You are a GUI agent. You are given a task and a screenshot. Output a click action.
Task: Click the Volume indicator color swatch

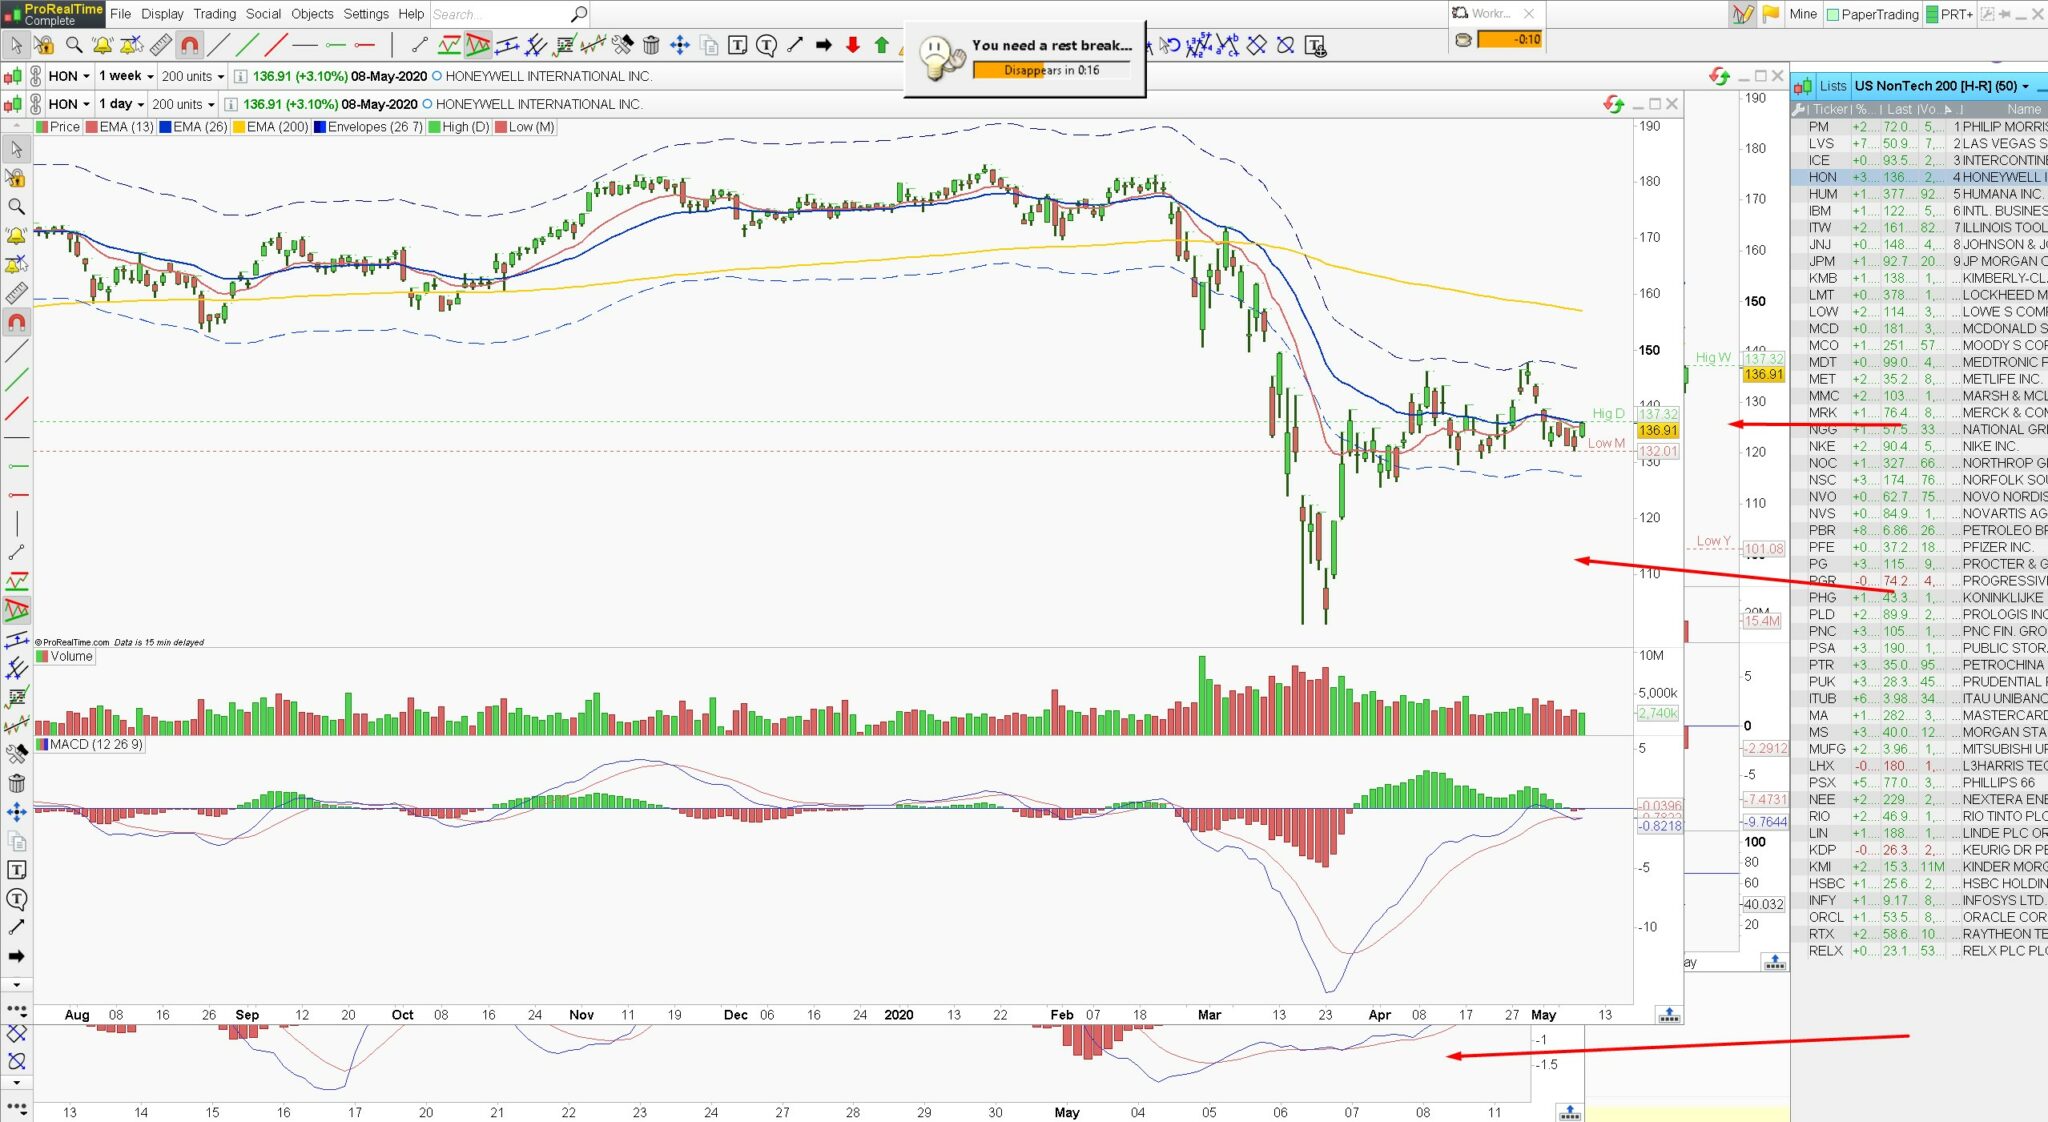click(x=42, y=657)
